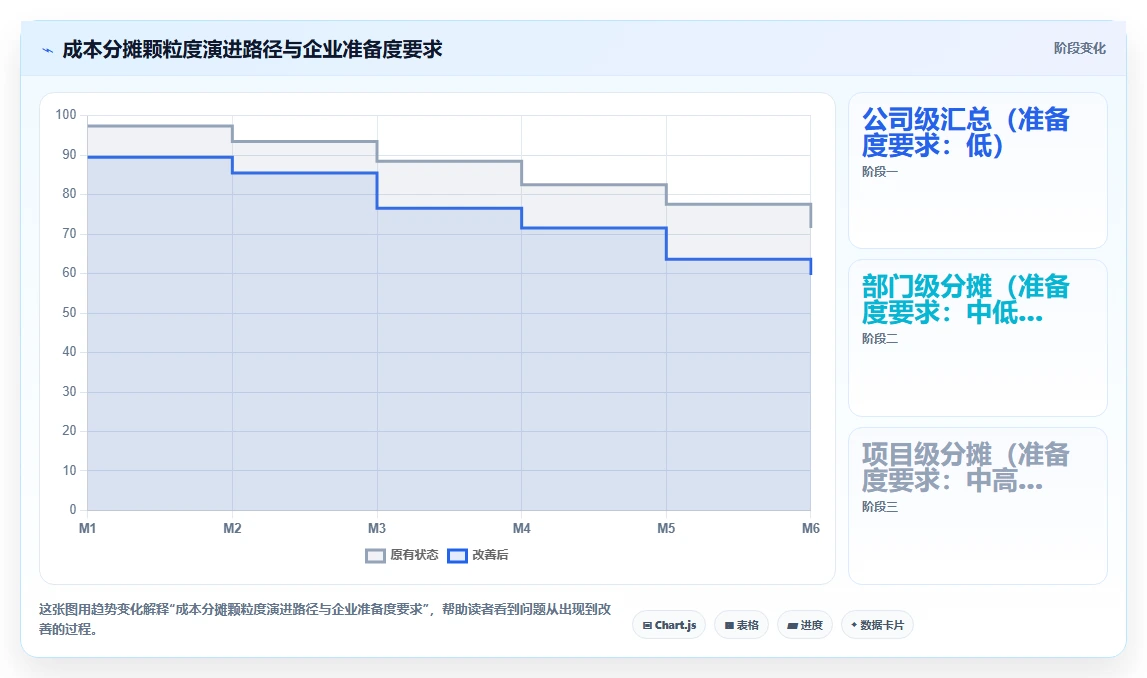Open the 部门级分摊 stage card
This screenshot has height=678, width=1147.
(x=977, y=338)
